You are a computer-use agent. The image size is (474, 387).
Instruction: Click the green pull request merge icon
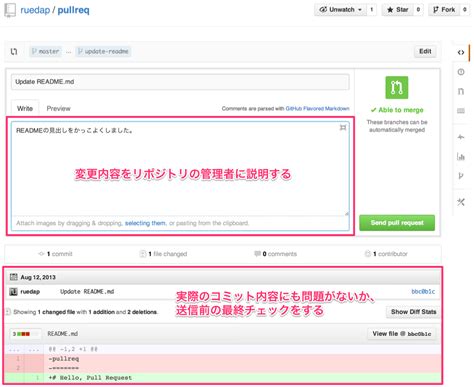(397, 88)
